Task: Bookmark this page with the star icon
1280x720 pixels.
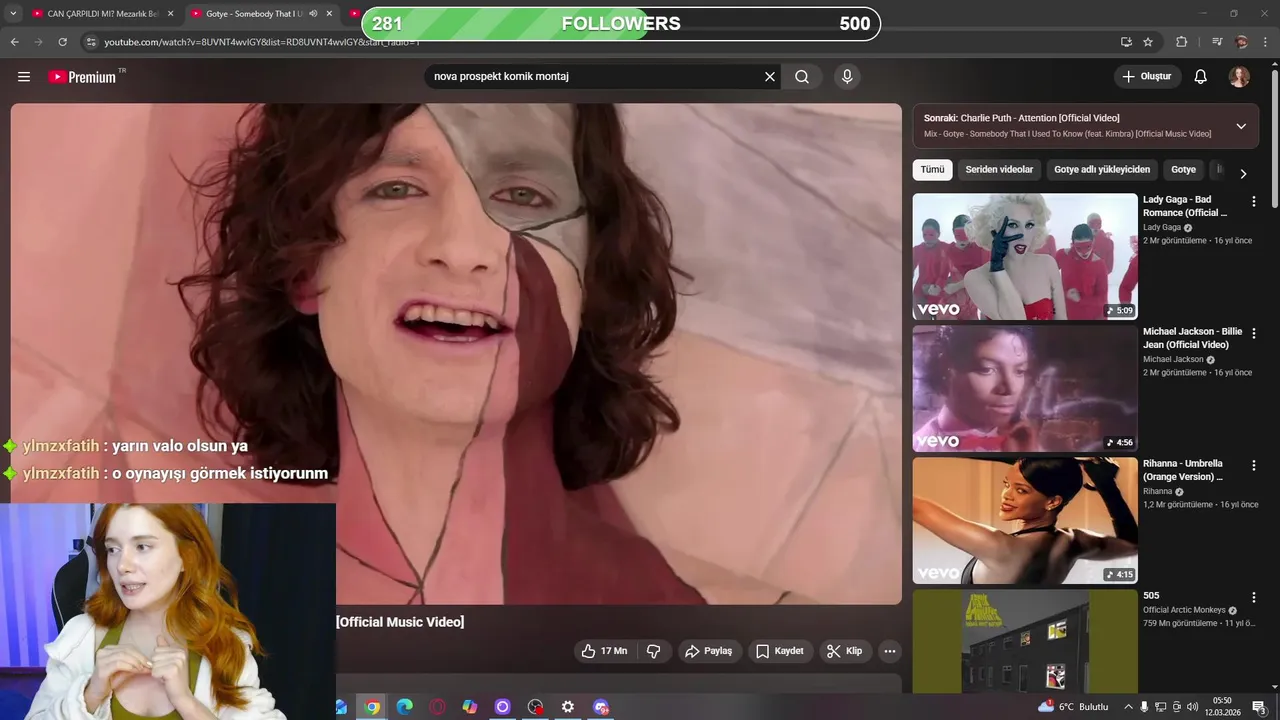Action: pos(1148,42)
